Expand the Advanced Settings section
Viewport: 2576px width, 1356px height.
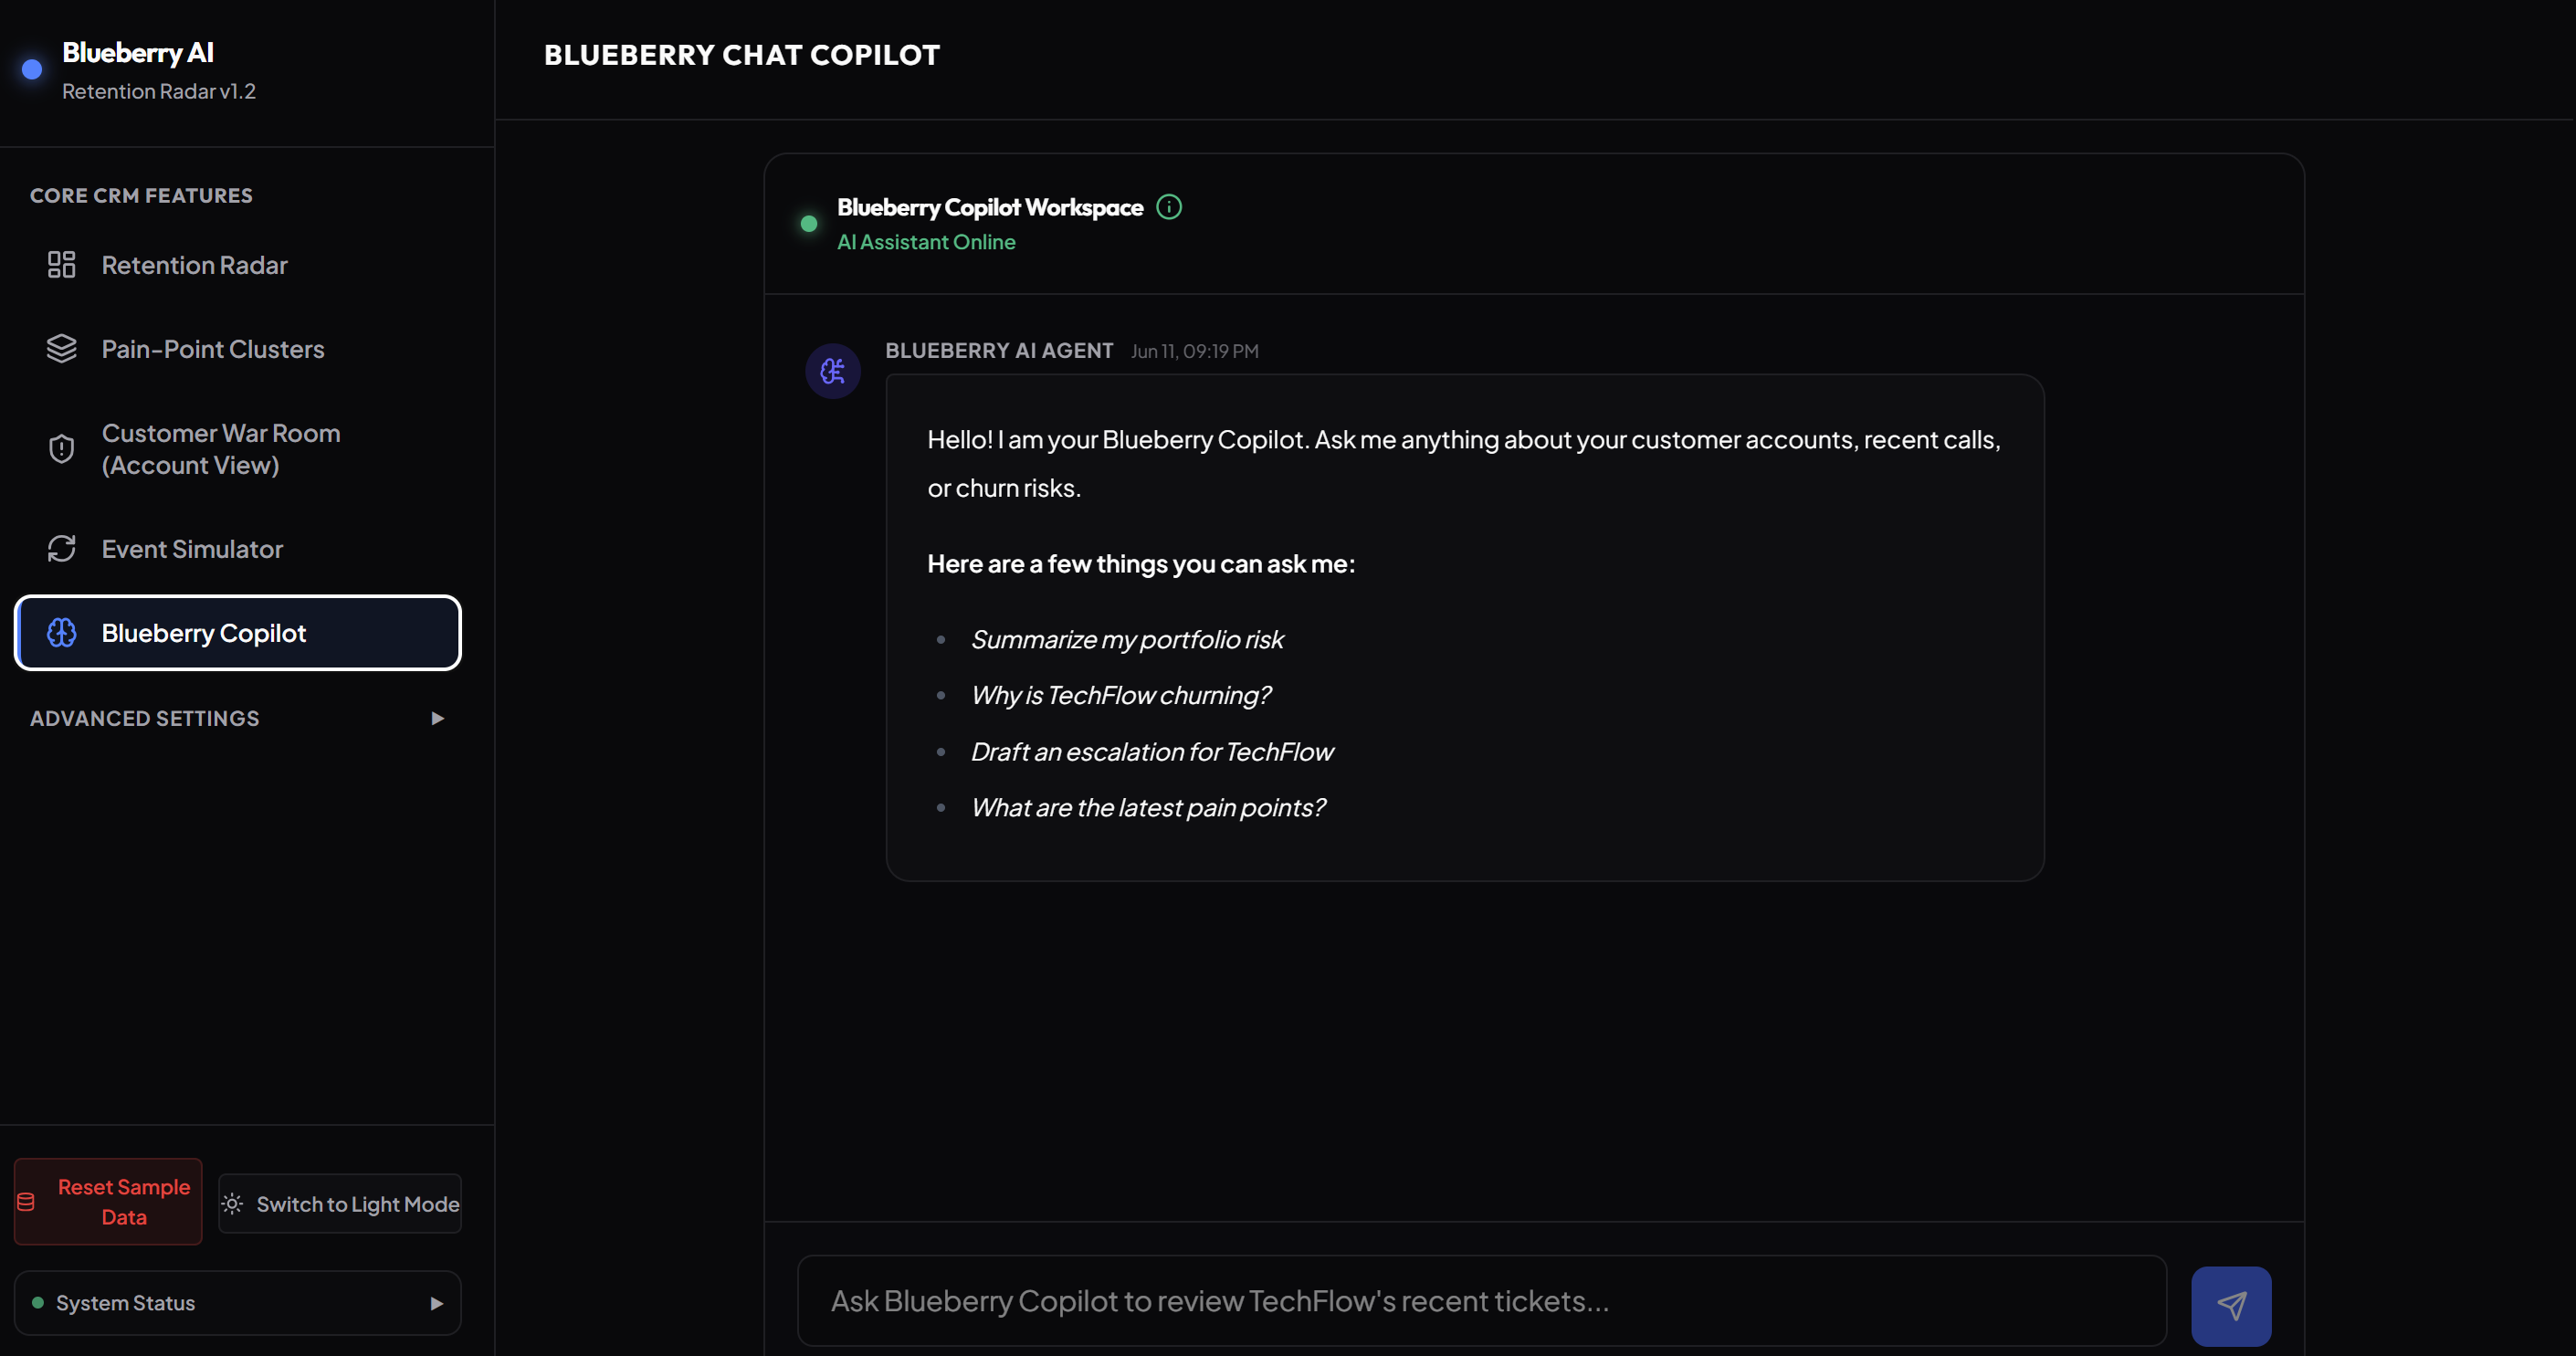click(237, 719)
